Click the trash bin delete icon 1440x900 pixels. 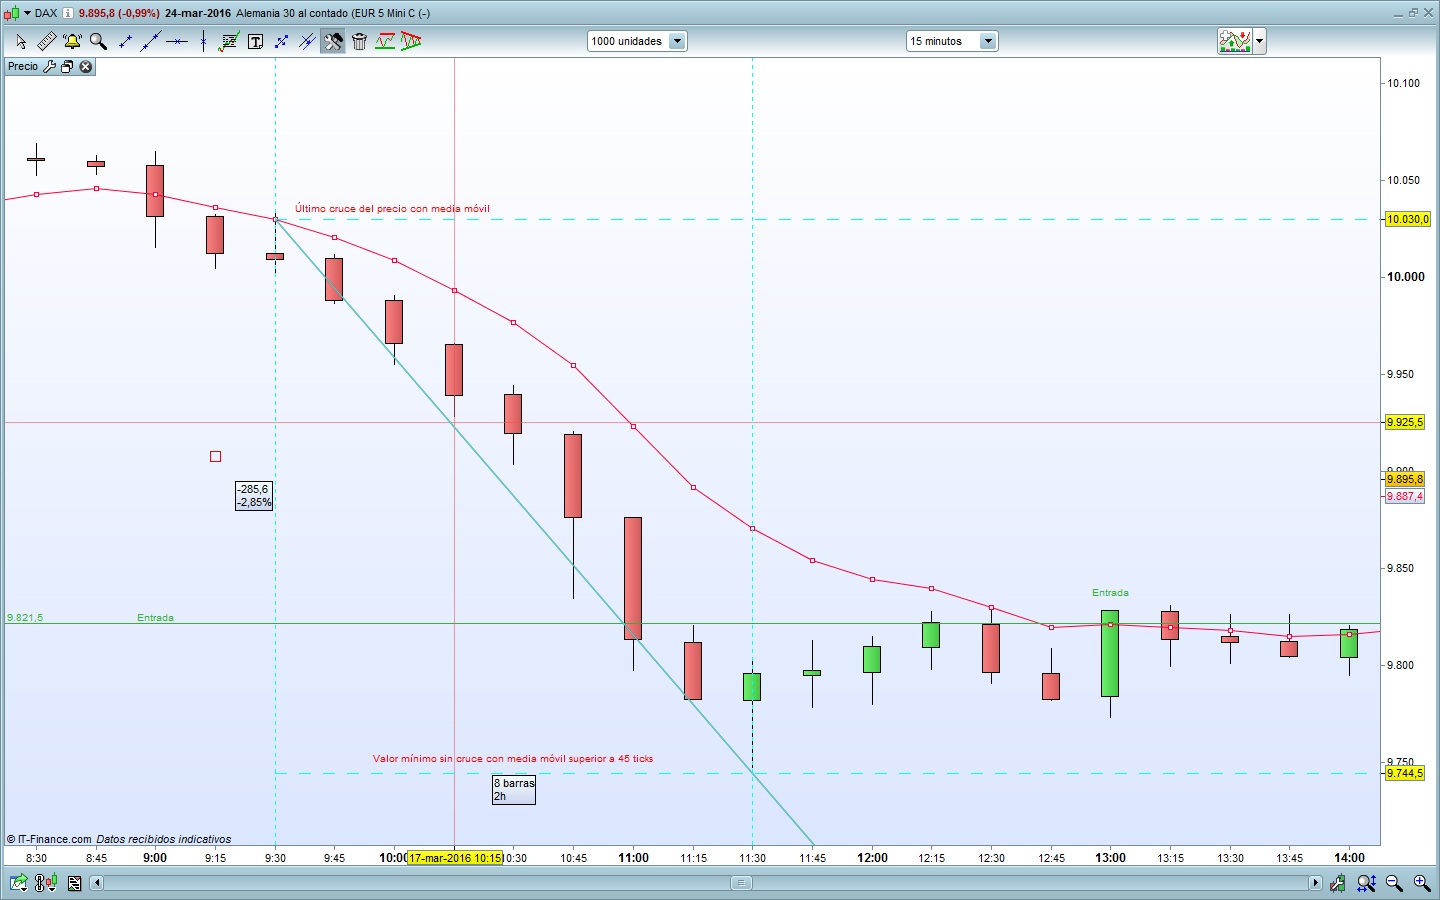point(359,41)
